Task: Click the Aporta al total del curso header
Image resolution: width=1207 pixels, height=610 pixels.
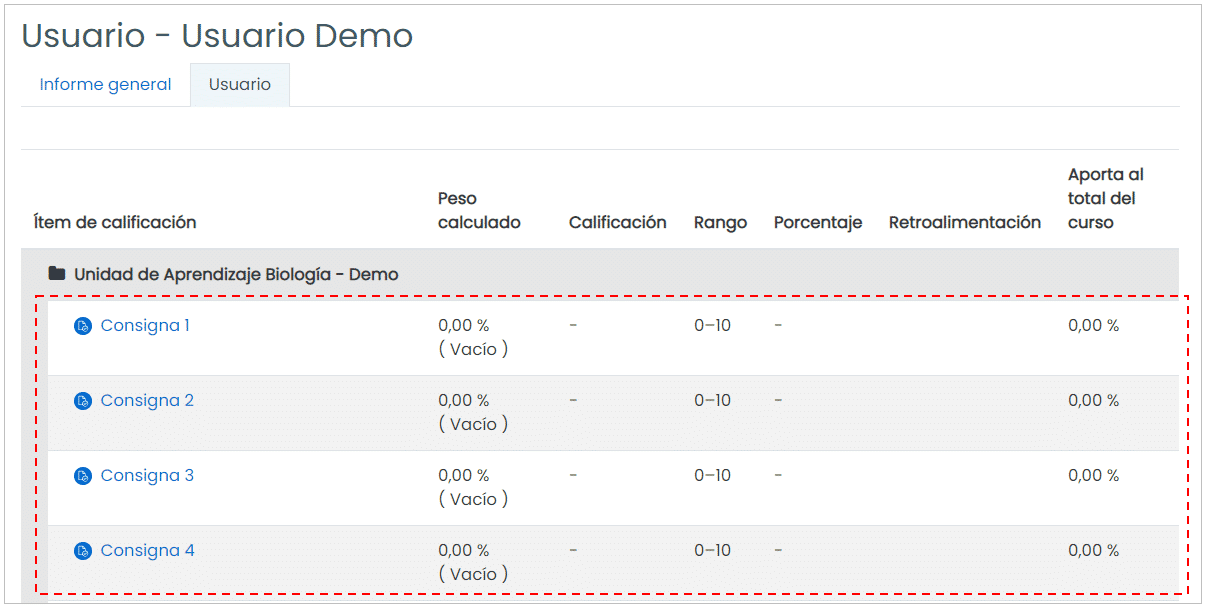Action: coord(1106,199)
